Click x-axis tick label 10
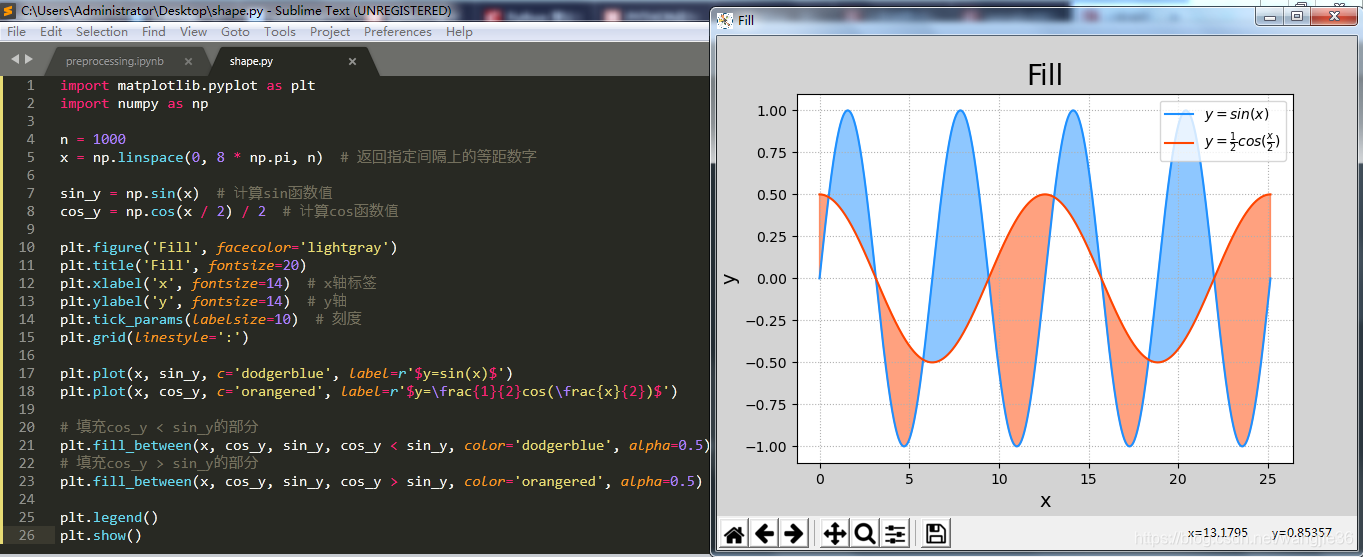The height and width of the screenshot is (557, 1363). tap(1000, 479)
